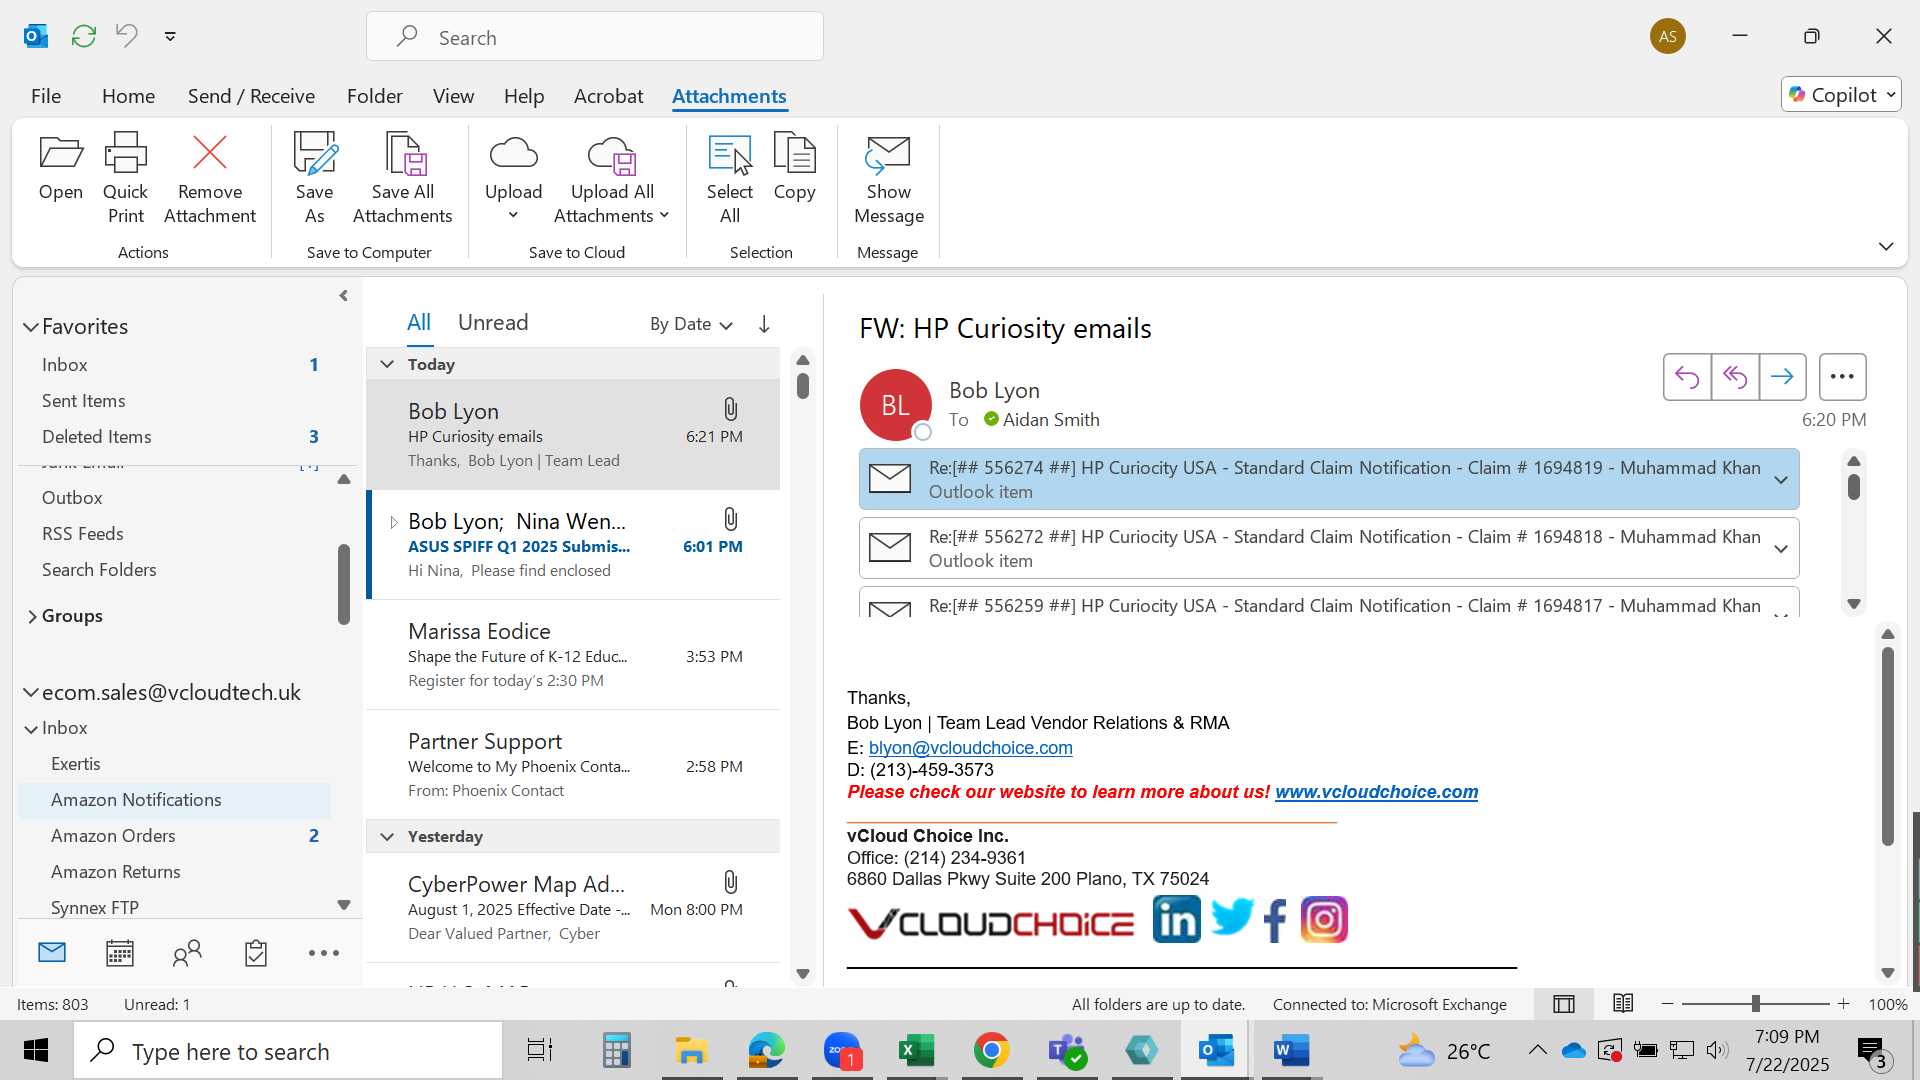
Task: Open Word from Windows taskbar
Action: pyautogui.click(x=1291, y=1051)
